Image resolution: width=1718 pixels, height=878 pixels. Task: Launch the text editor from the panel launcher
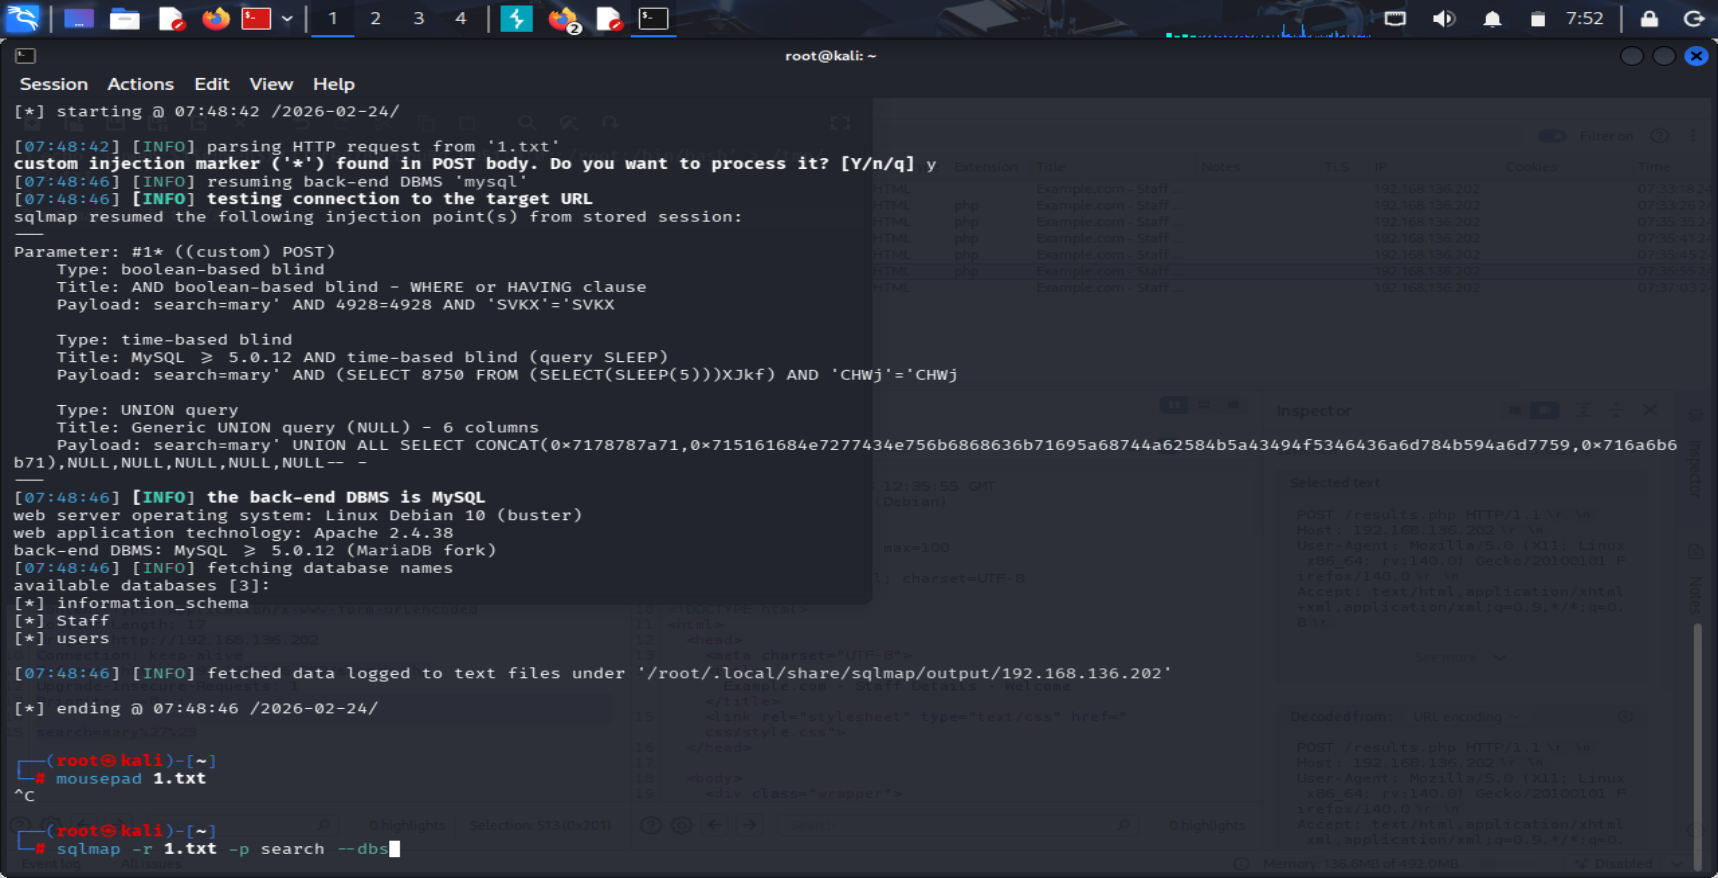[171, 18]
